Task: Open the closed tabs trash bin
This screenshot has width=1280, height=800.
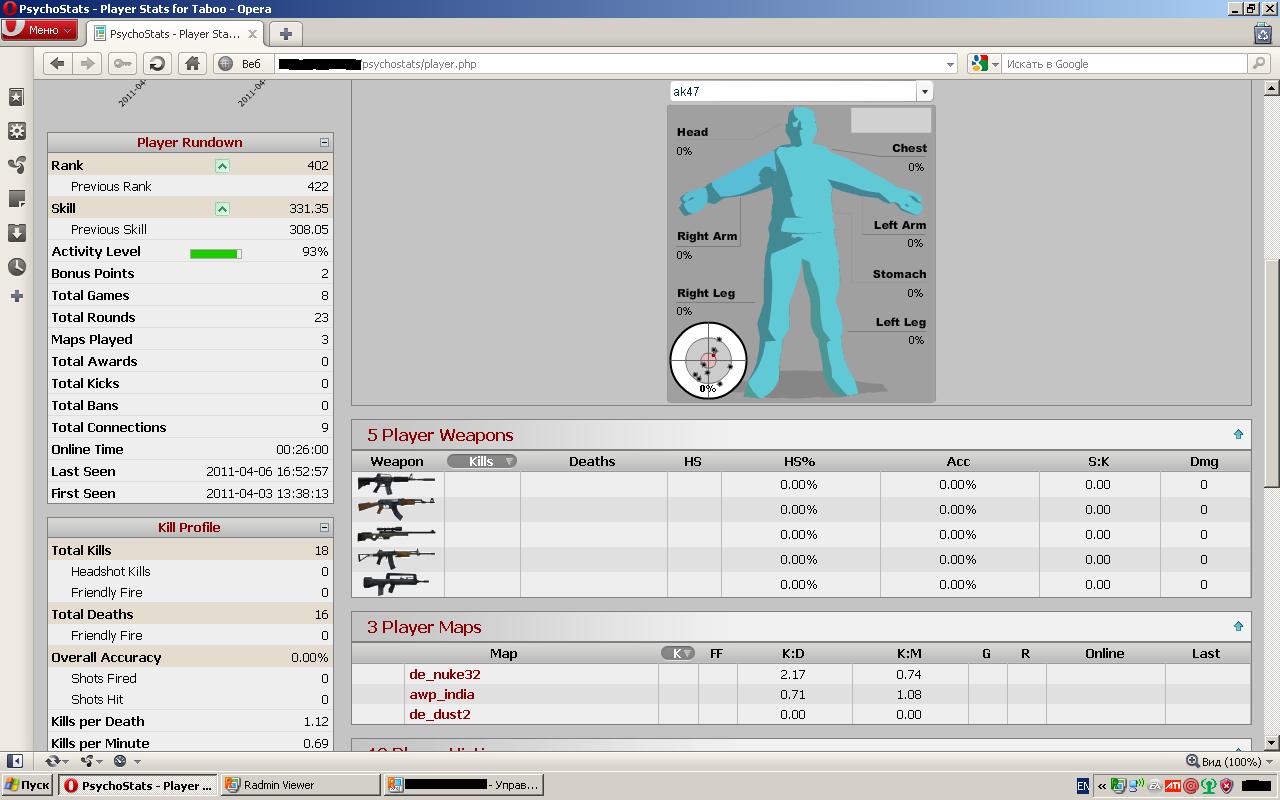Action: 1263,33
